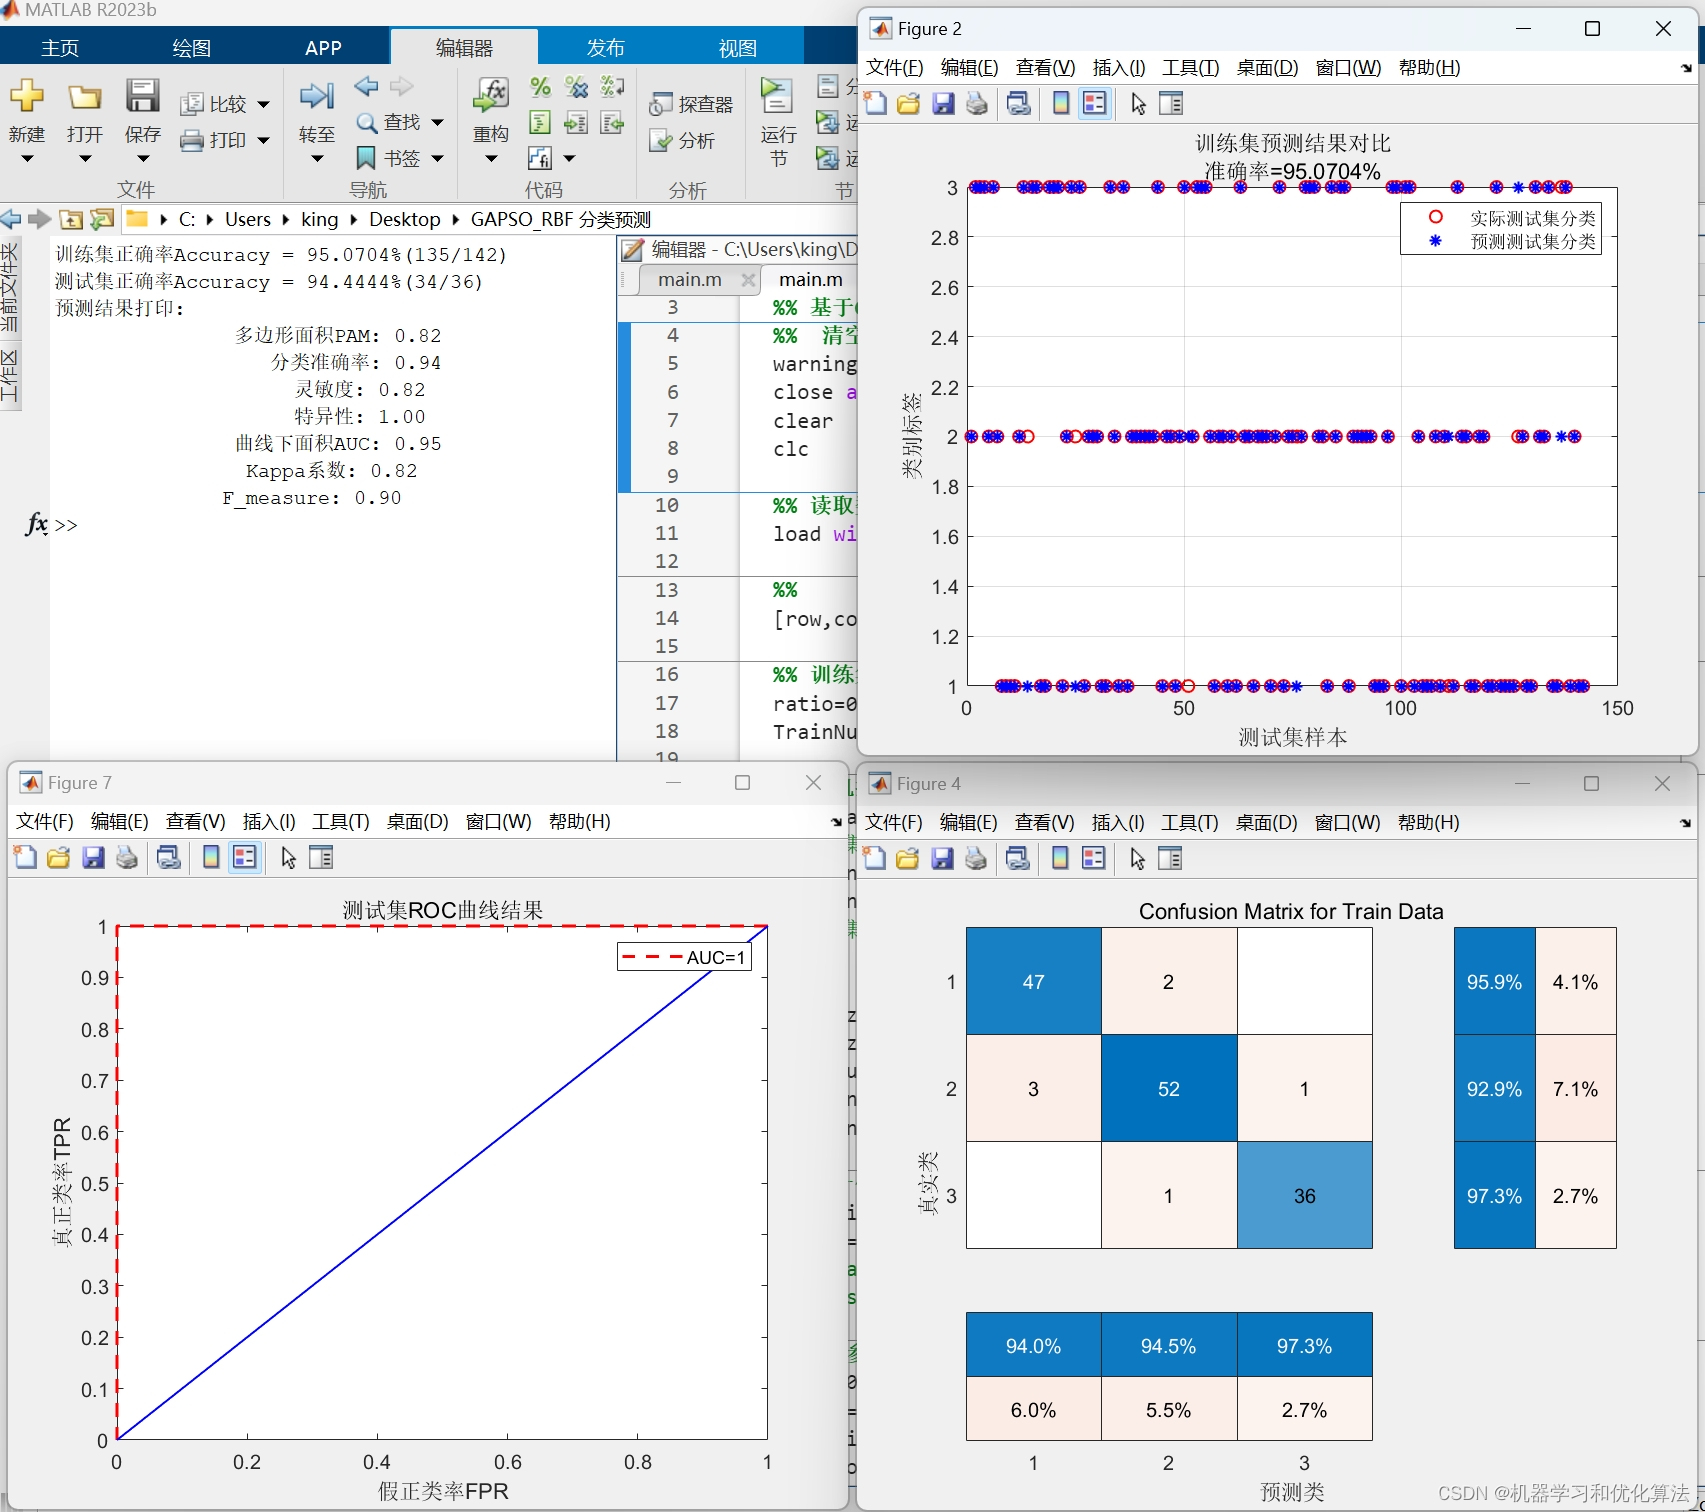Click the blue back navigation arrow in ribbon
Image resolution: width=1705 pixels, height=1512 pixels.
tap(367, 86)
